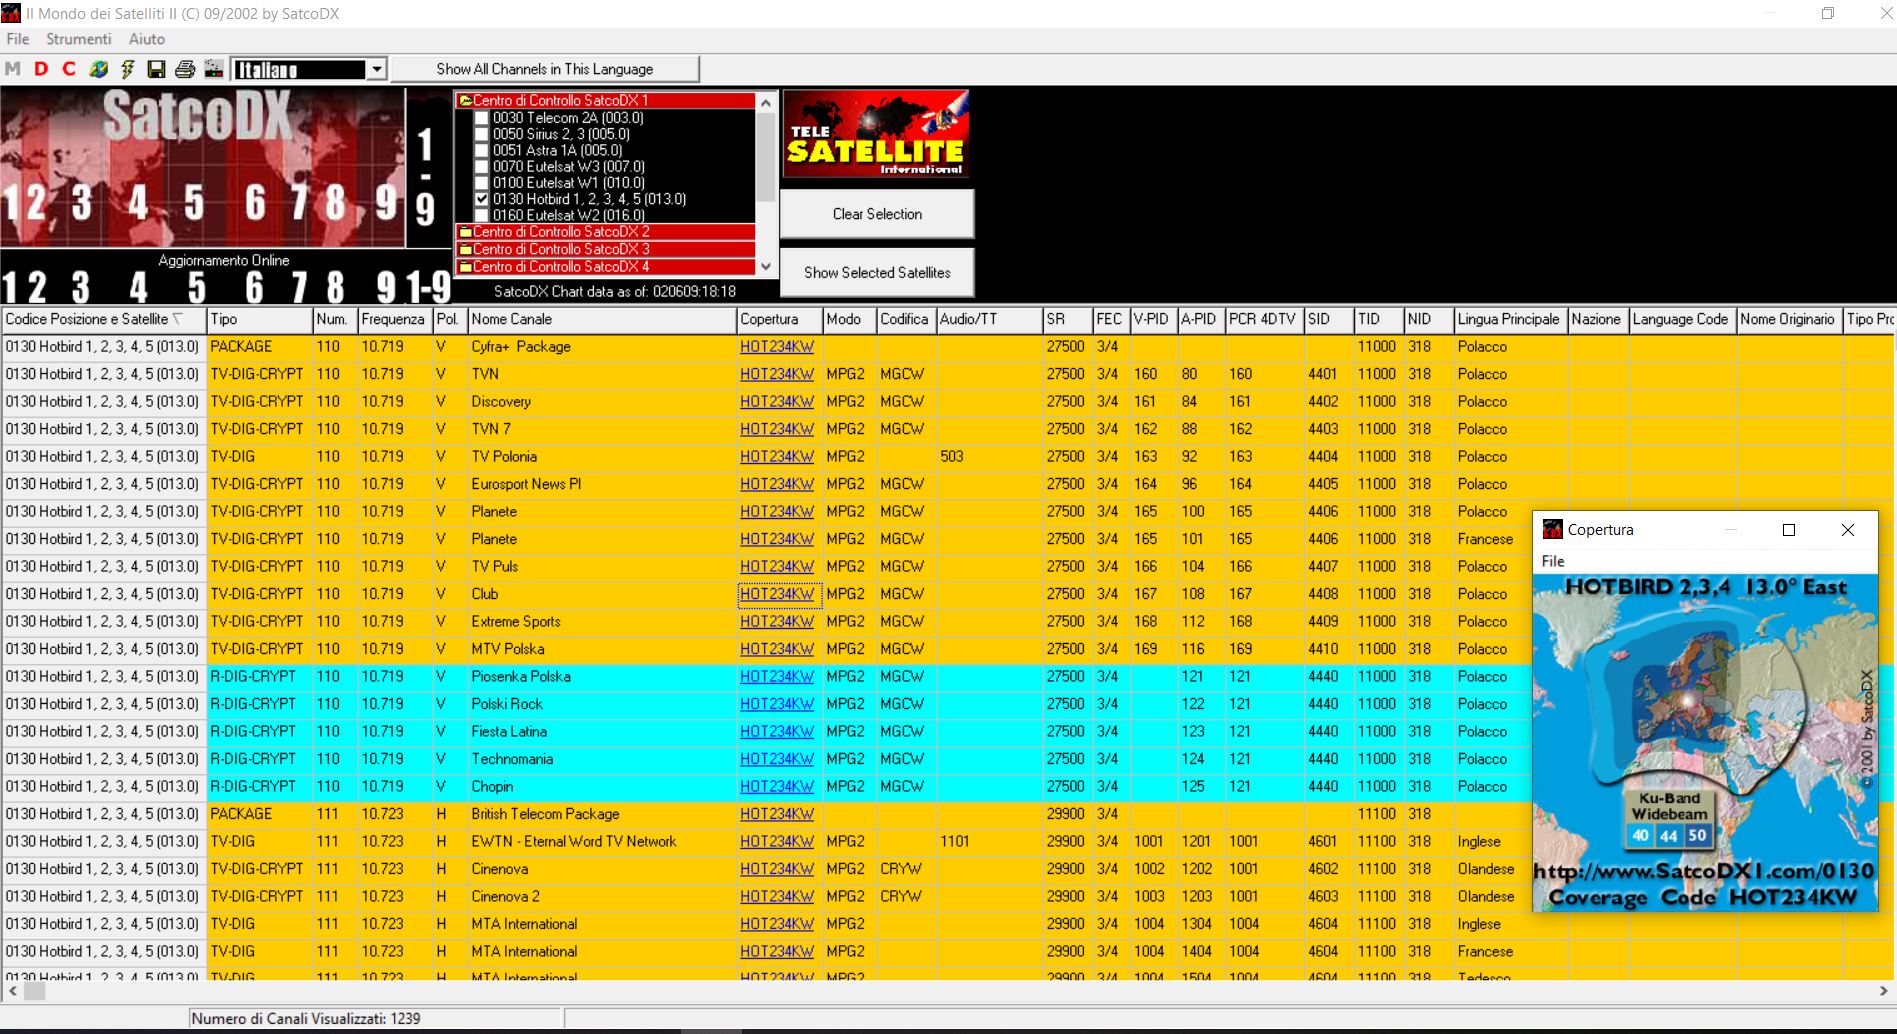Click Show All Channels in This Language
The image size is (1897, 1034).
click(545, 69)
